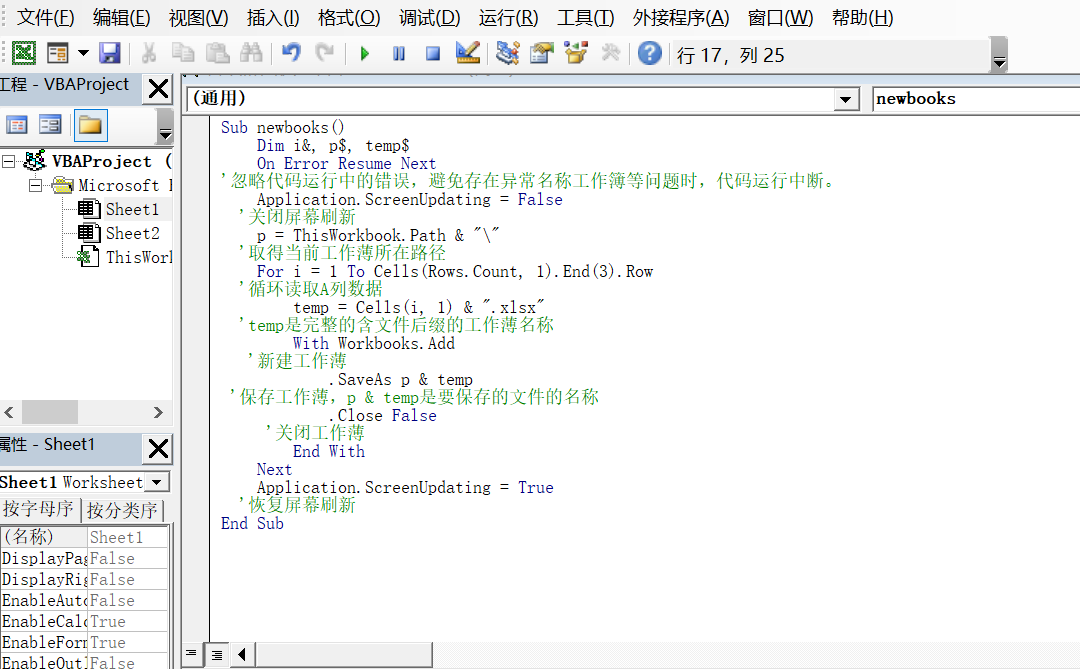Open the Insert object dropdown arrow
This screenshot has width=1080, height=669.
[83, 53]
